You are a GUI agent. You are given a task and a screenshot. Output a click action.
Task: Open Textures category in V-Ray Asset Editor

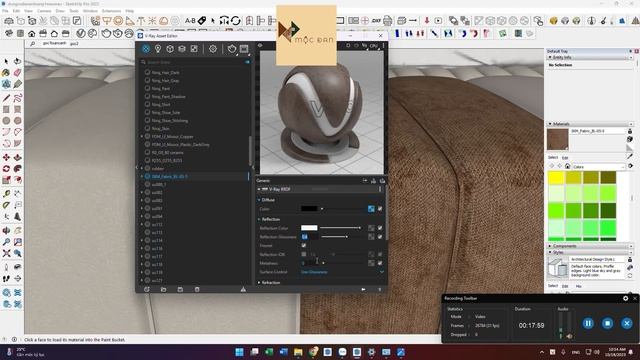(194, 49)
